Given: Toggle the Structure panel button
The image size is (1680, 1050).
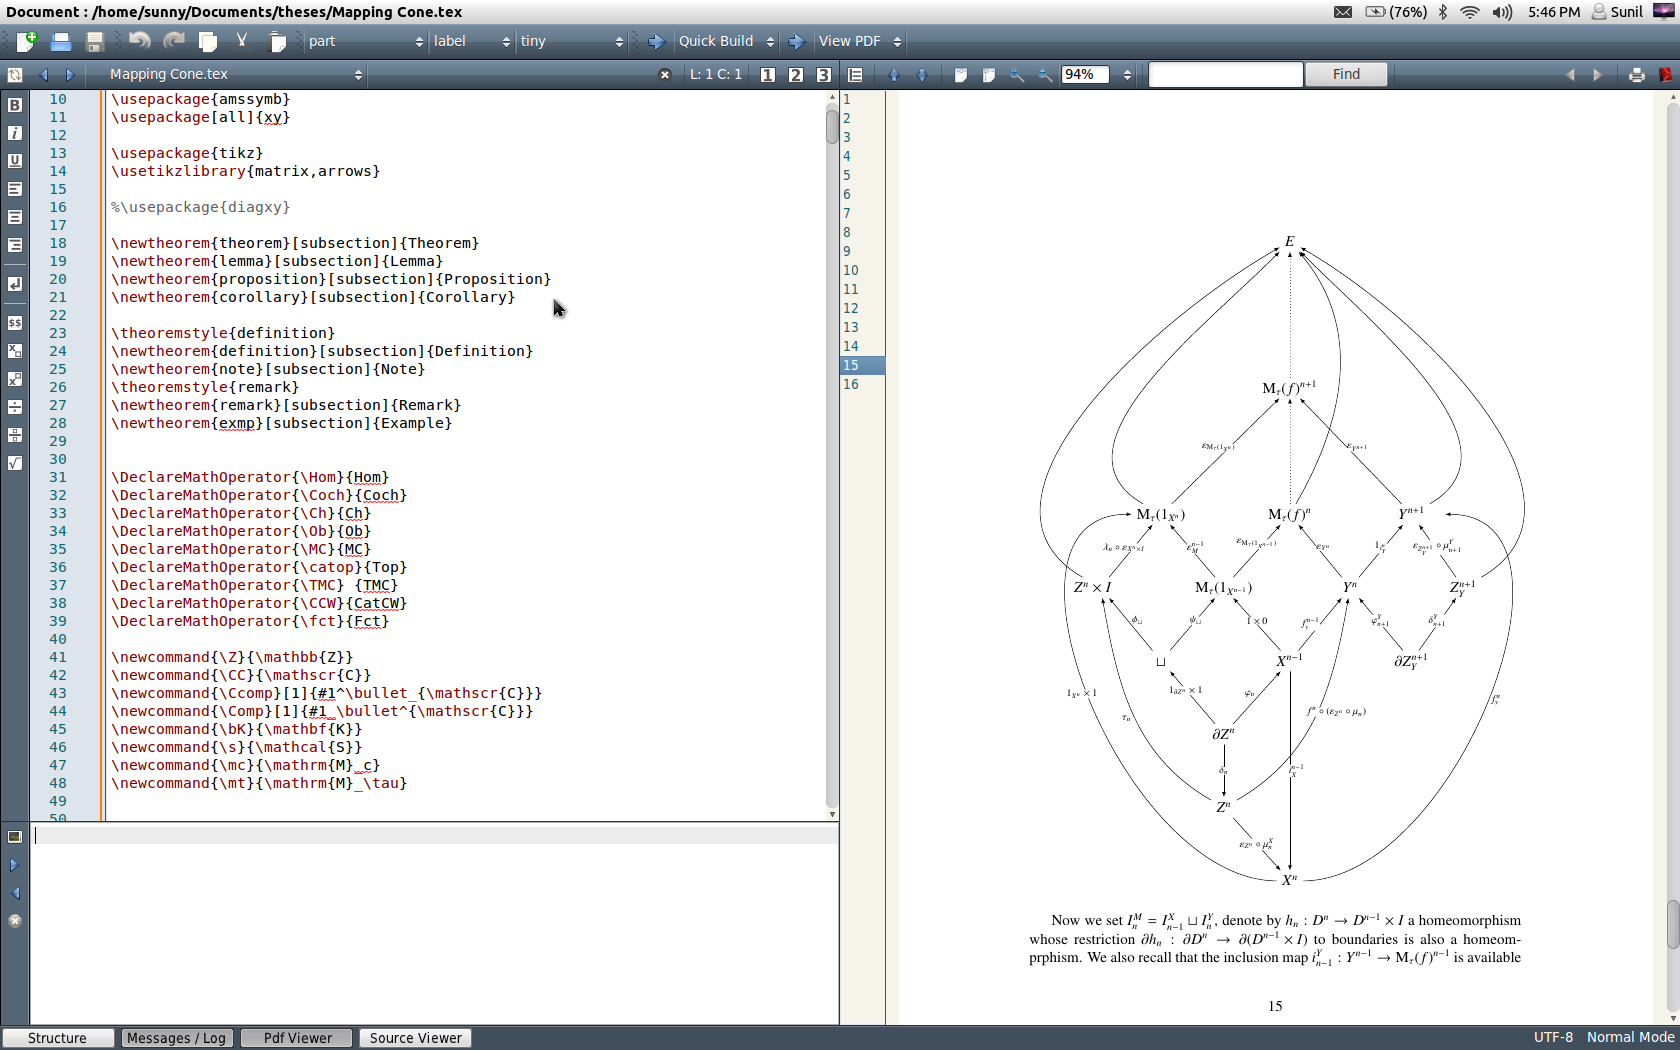Looking at the screenshot, I should point(58,1038).
